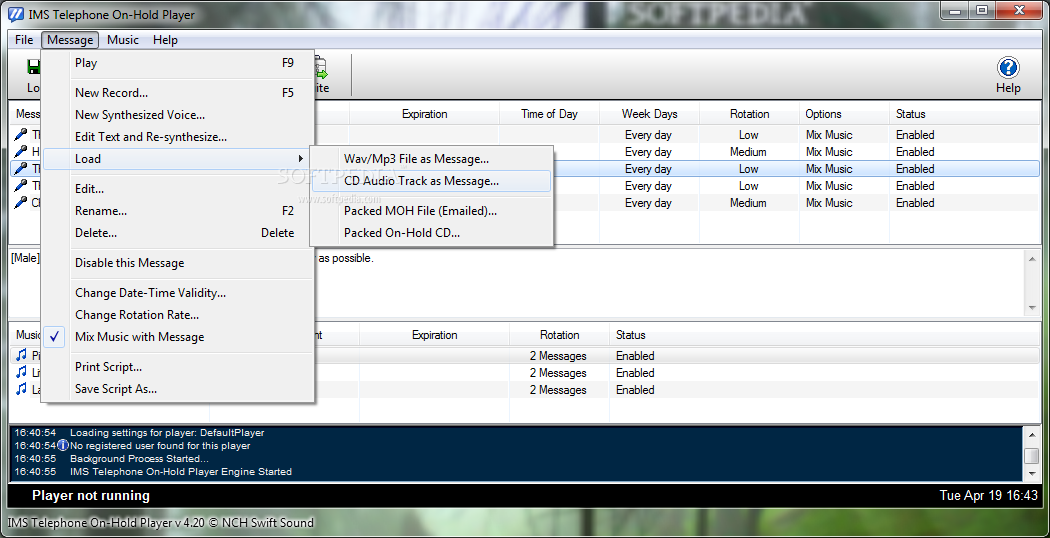Click the messages Rotation column header
The height and width of the screenshot is (538, 1050).
(749, 114)
